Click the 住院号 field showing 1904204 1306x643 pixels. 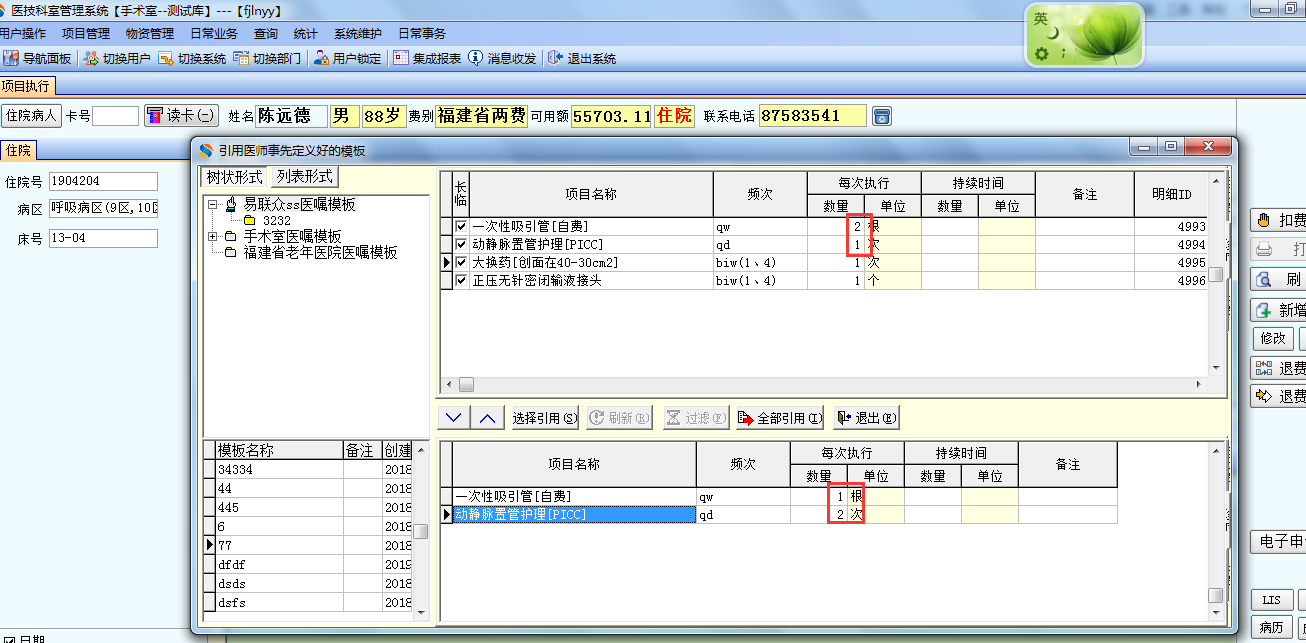[103, 181]
